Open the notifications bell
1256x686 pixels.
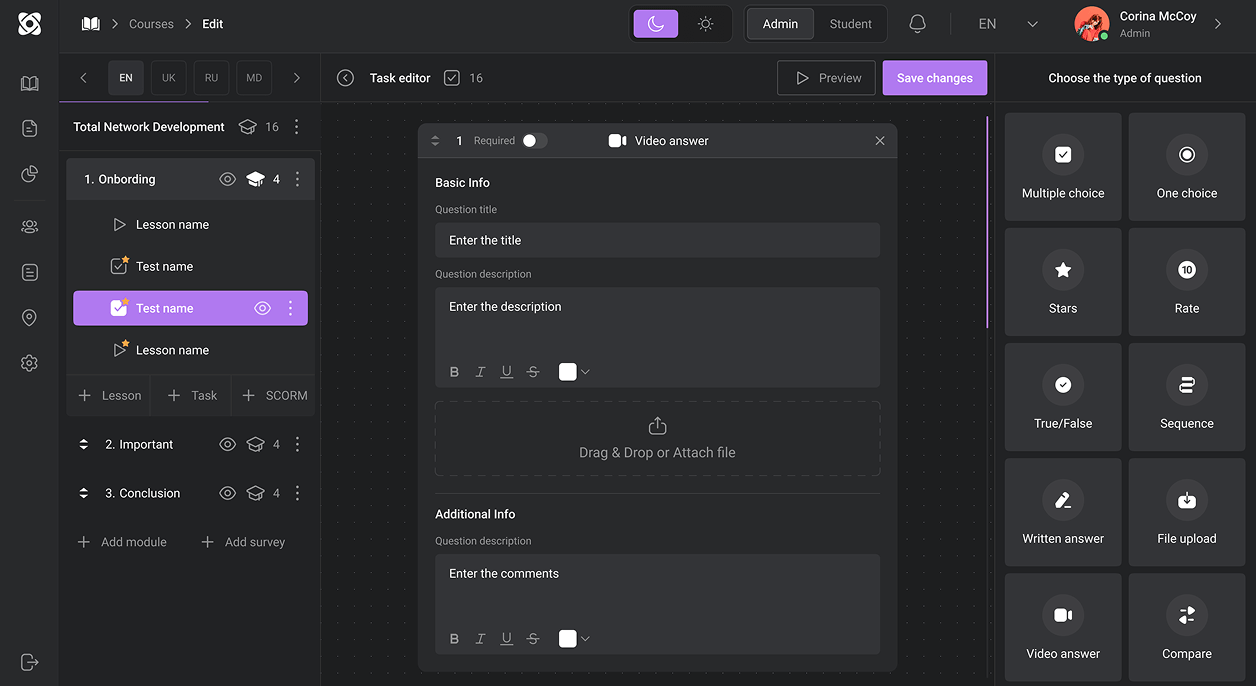917,24
